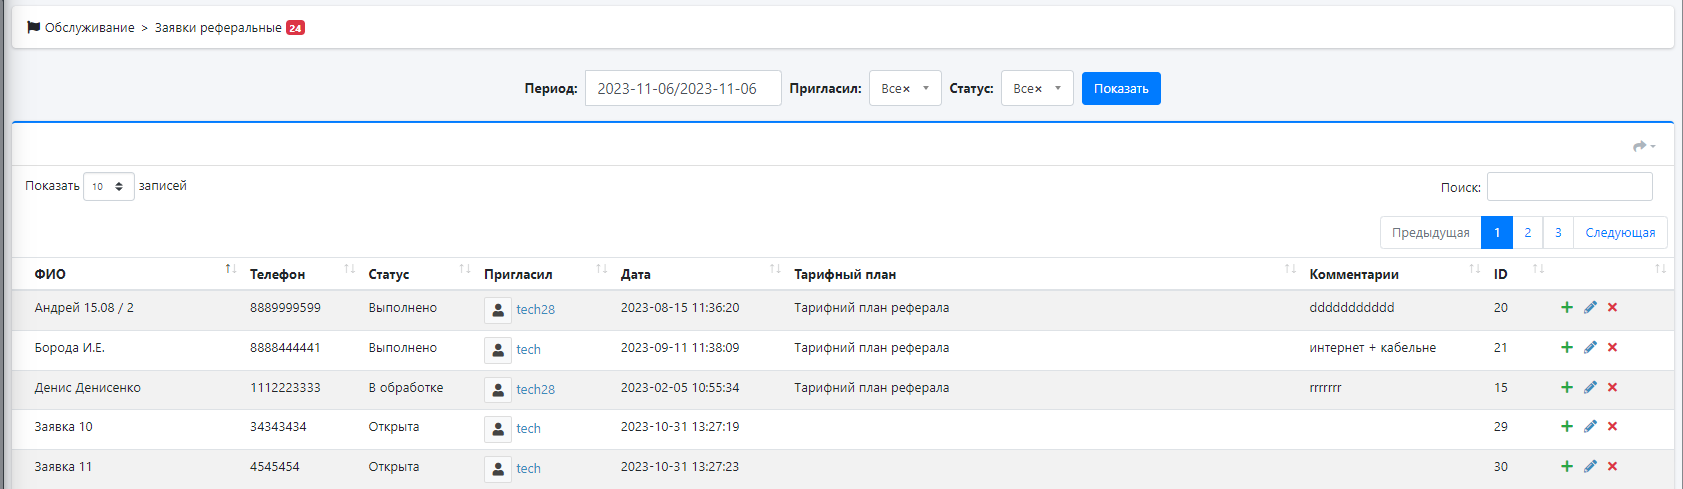Click the flag icon next to Обслуживание
Screen dimensions: 1683x489
click(x=34, y=28)
